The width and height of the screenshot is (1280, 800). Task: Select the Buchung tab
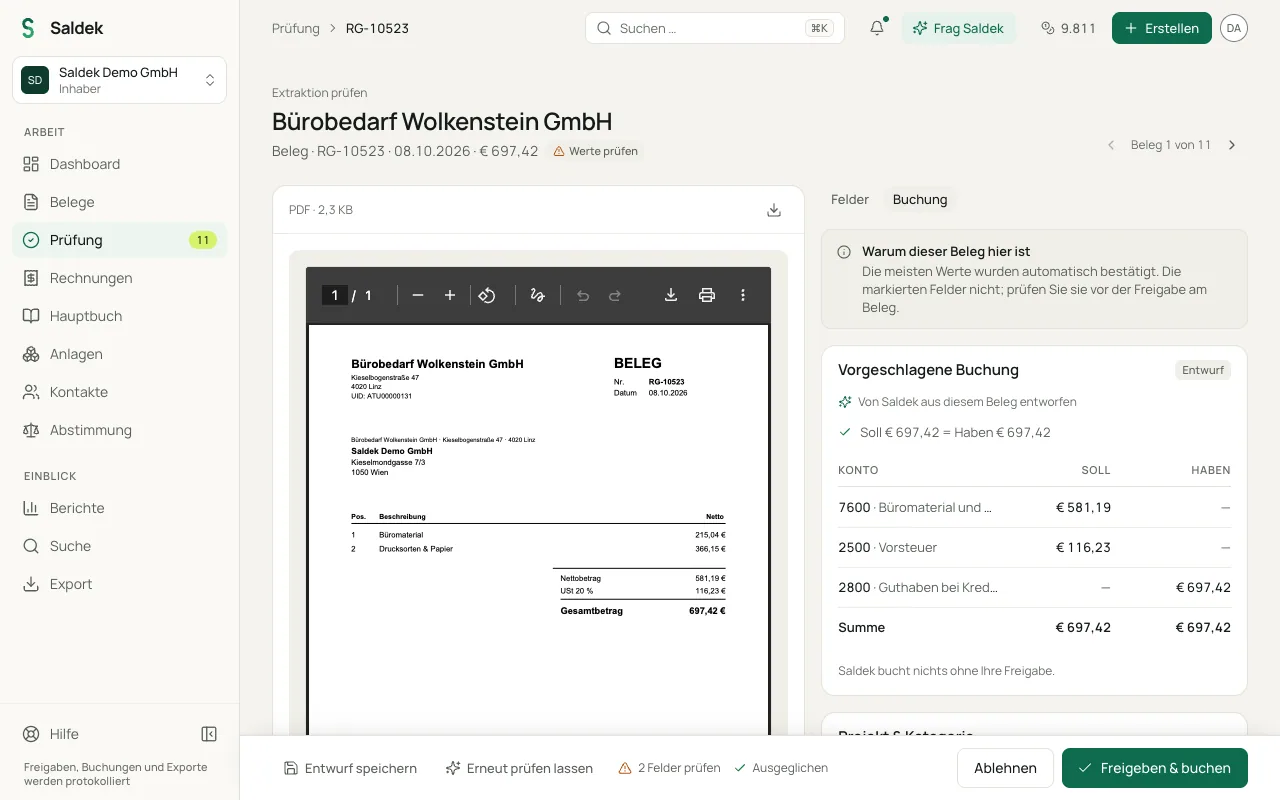pos(920,200)
